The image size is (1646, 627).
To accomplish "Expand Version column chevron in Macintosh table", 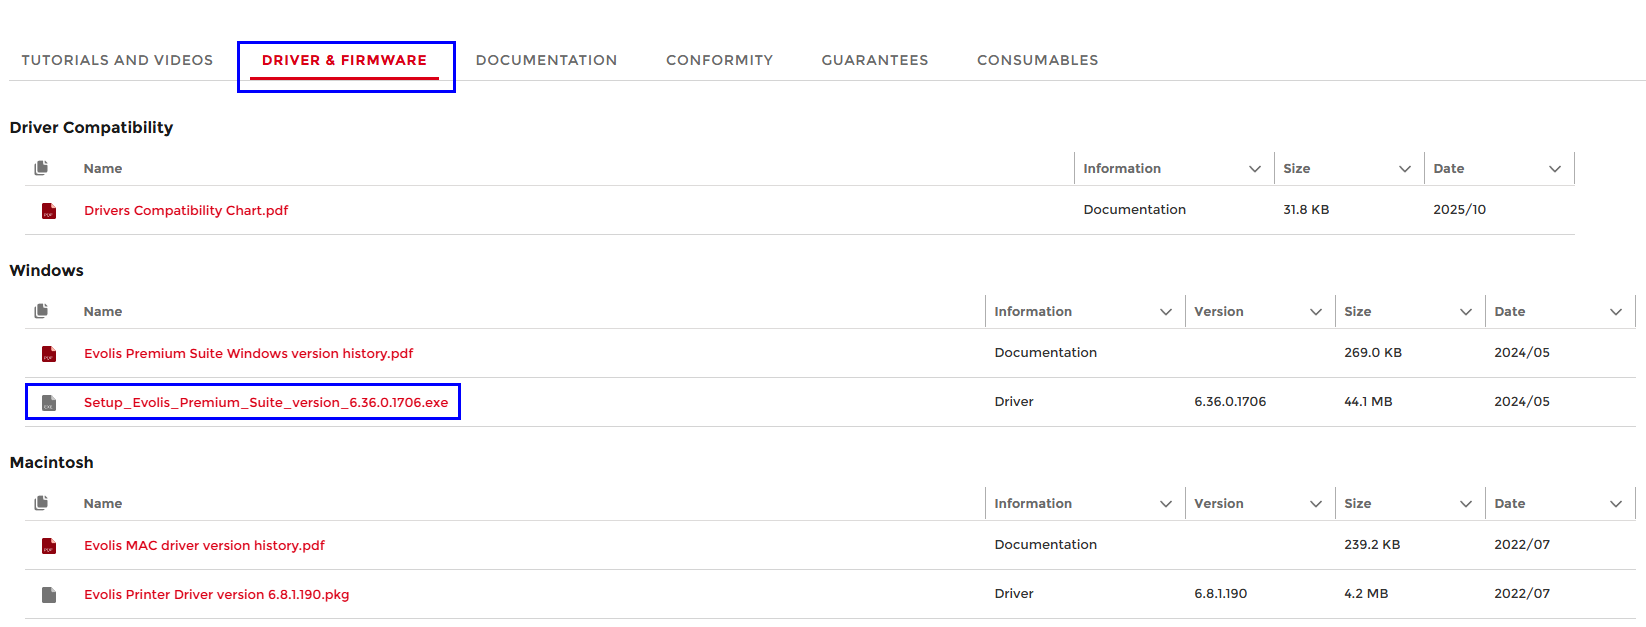I will pyautogui.click(x=1316, y=504).
